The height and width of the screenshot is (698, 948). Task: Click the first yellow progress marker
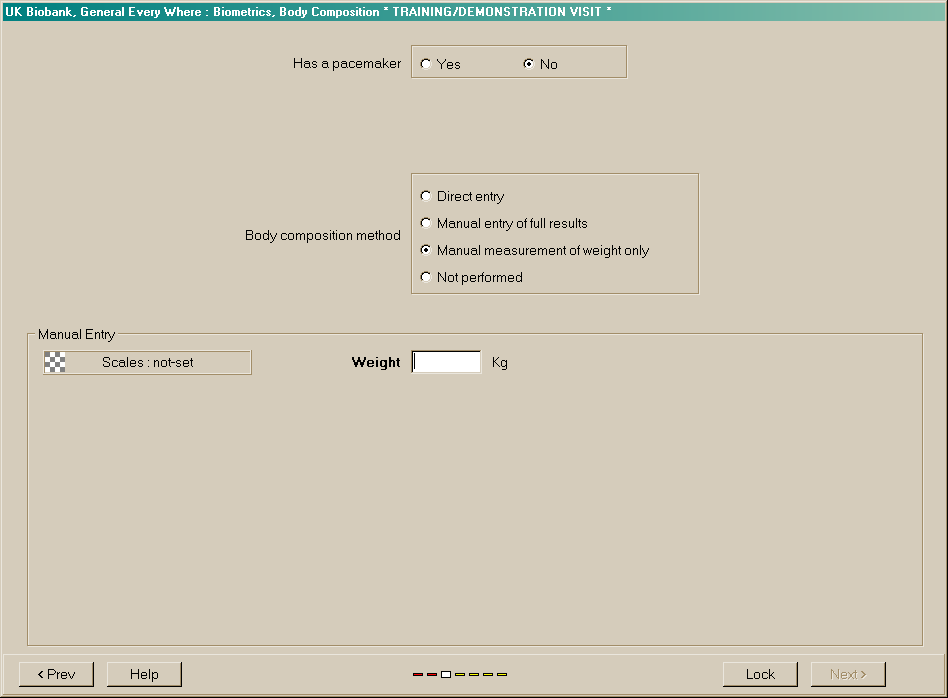click(460, 674)
